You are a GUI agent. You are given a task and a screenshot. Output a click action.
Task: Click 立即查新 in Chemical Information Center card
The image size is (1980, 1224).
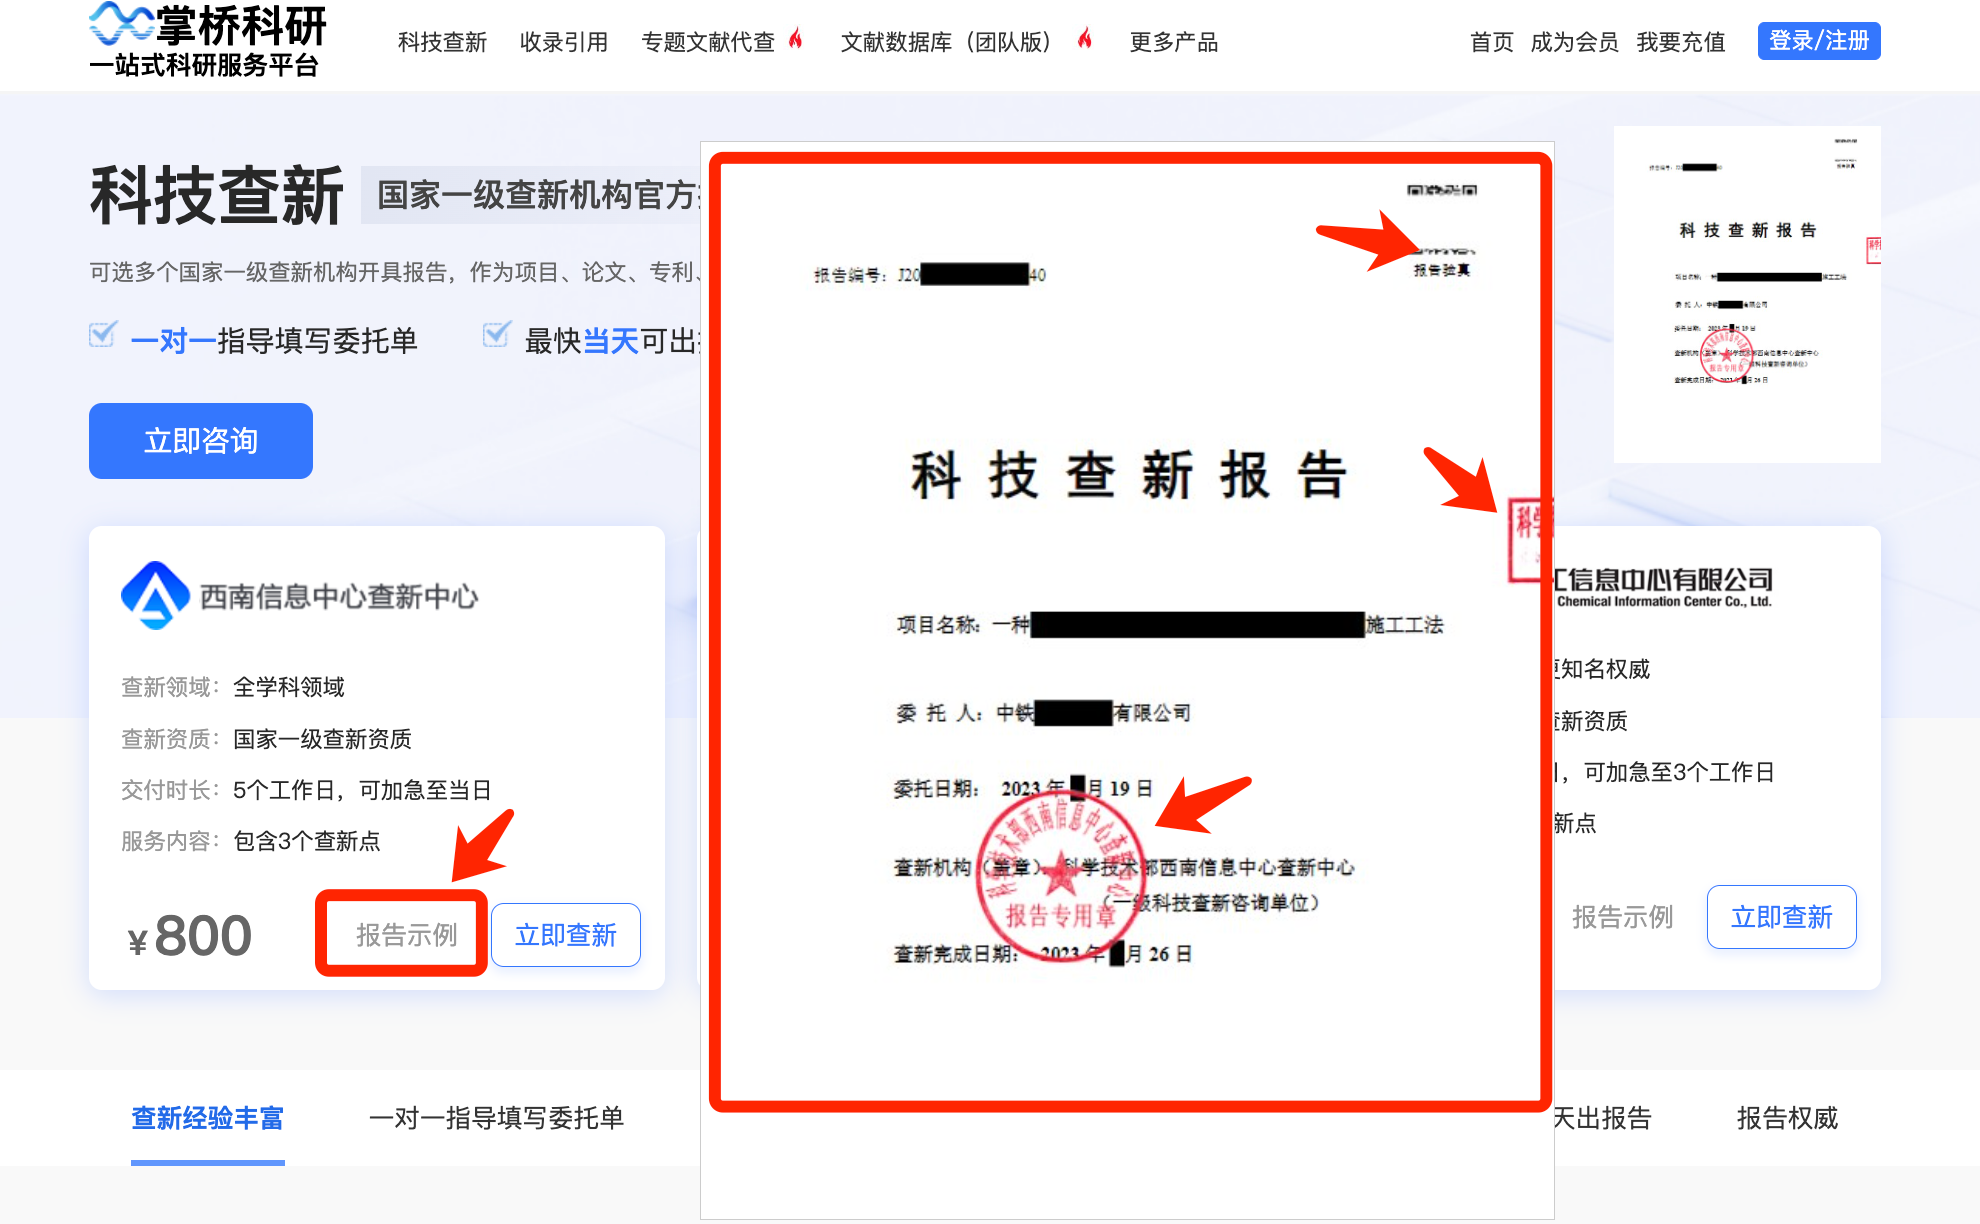1782,917
